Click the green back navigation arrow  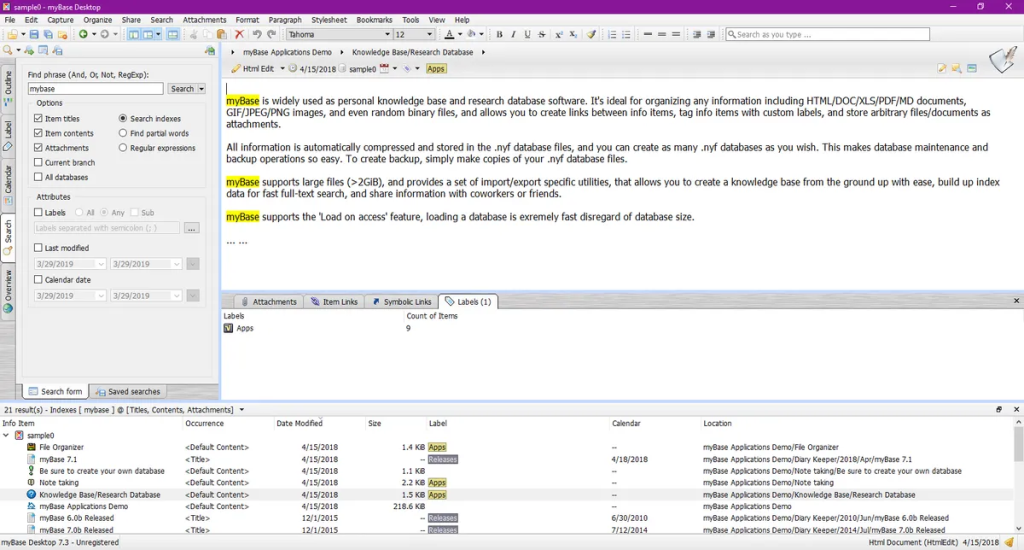82,35
